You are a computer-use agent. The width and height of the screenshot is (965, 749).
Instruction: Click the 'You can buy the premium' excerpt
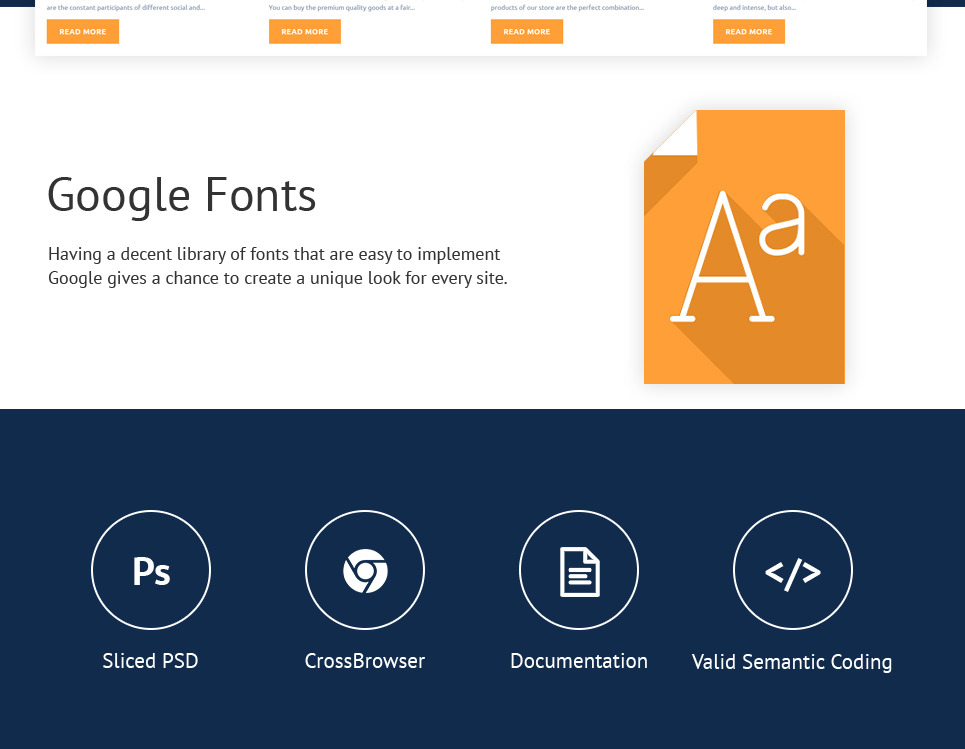coord(342,7)
